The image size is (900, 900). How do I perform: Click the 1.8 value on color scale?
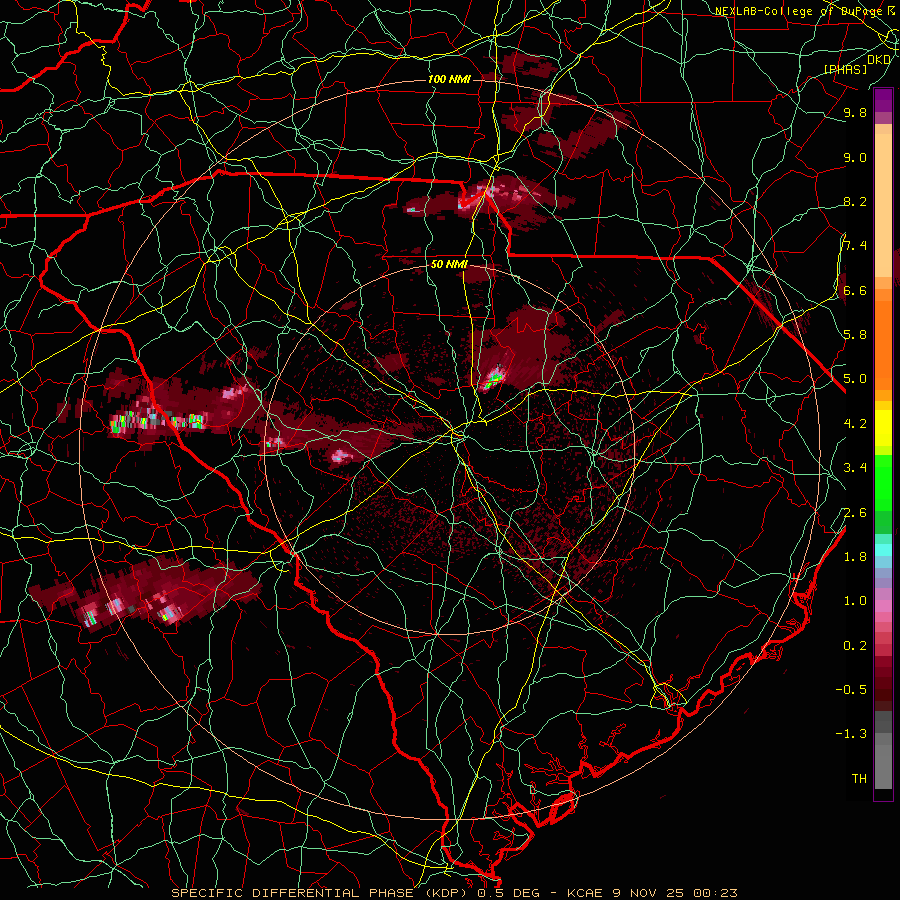click(x=855, y=557)
